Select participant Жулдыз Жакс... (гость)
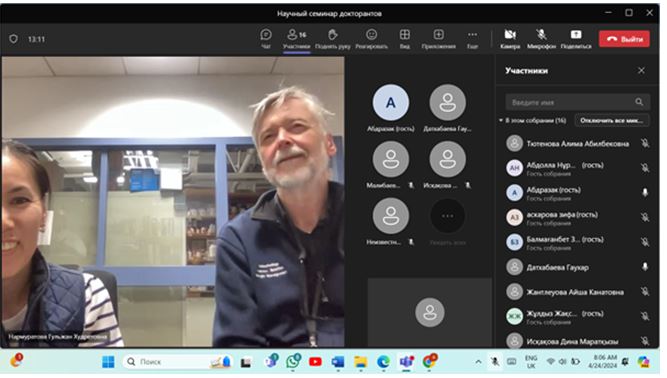 (577, 316)
